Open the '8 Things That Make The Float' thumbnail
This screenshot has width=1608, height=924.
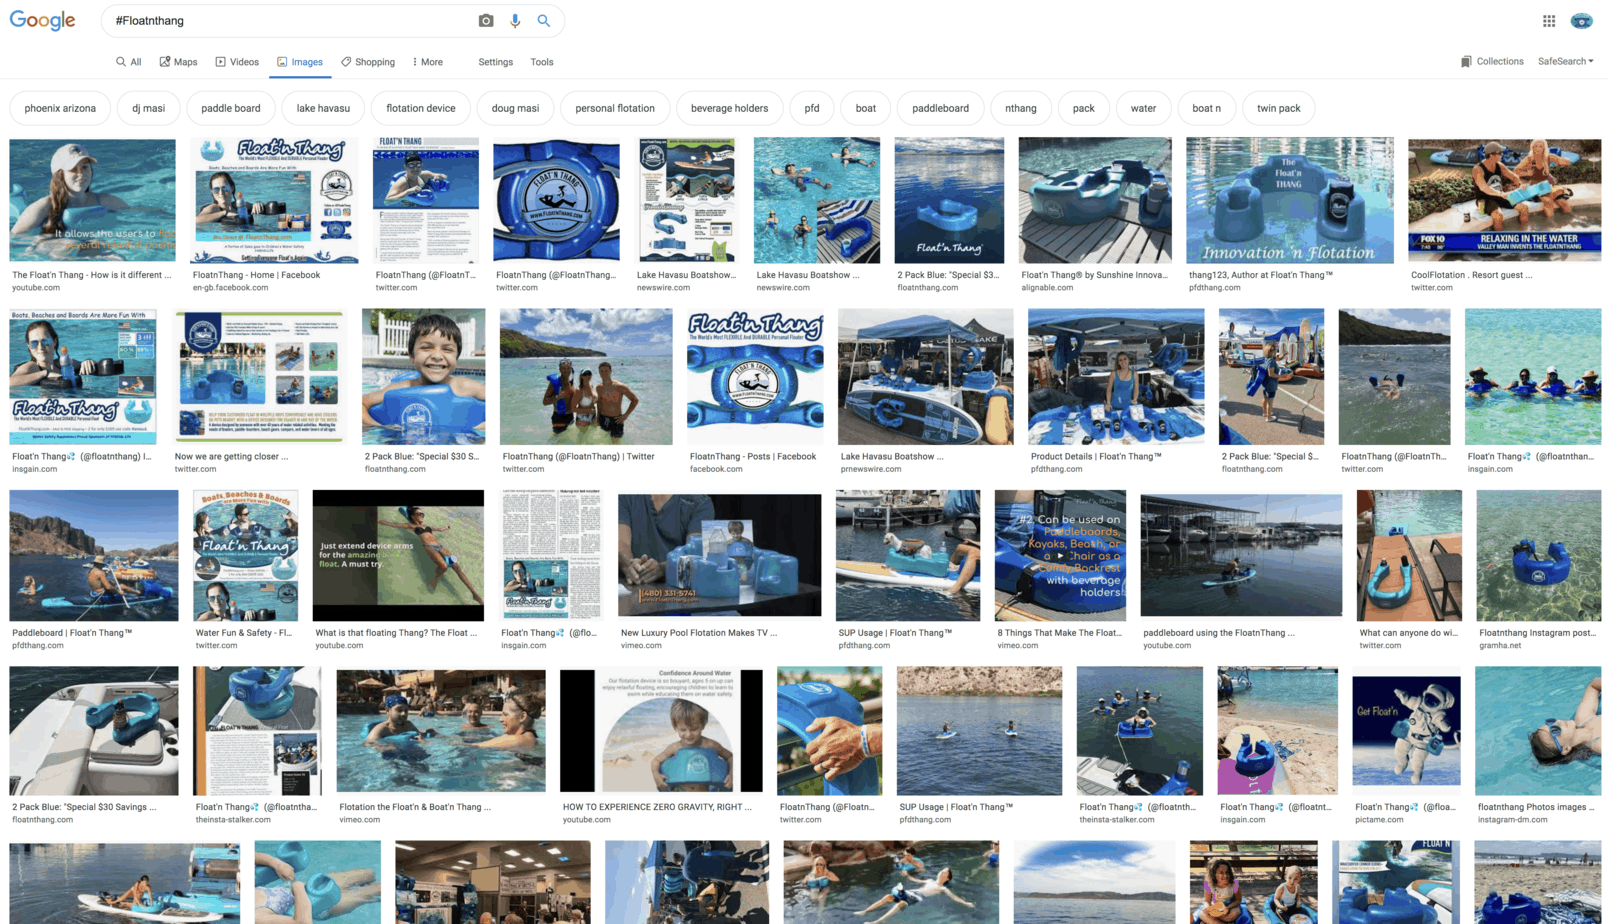(x=1060, y=555)
